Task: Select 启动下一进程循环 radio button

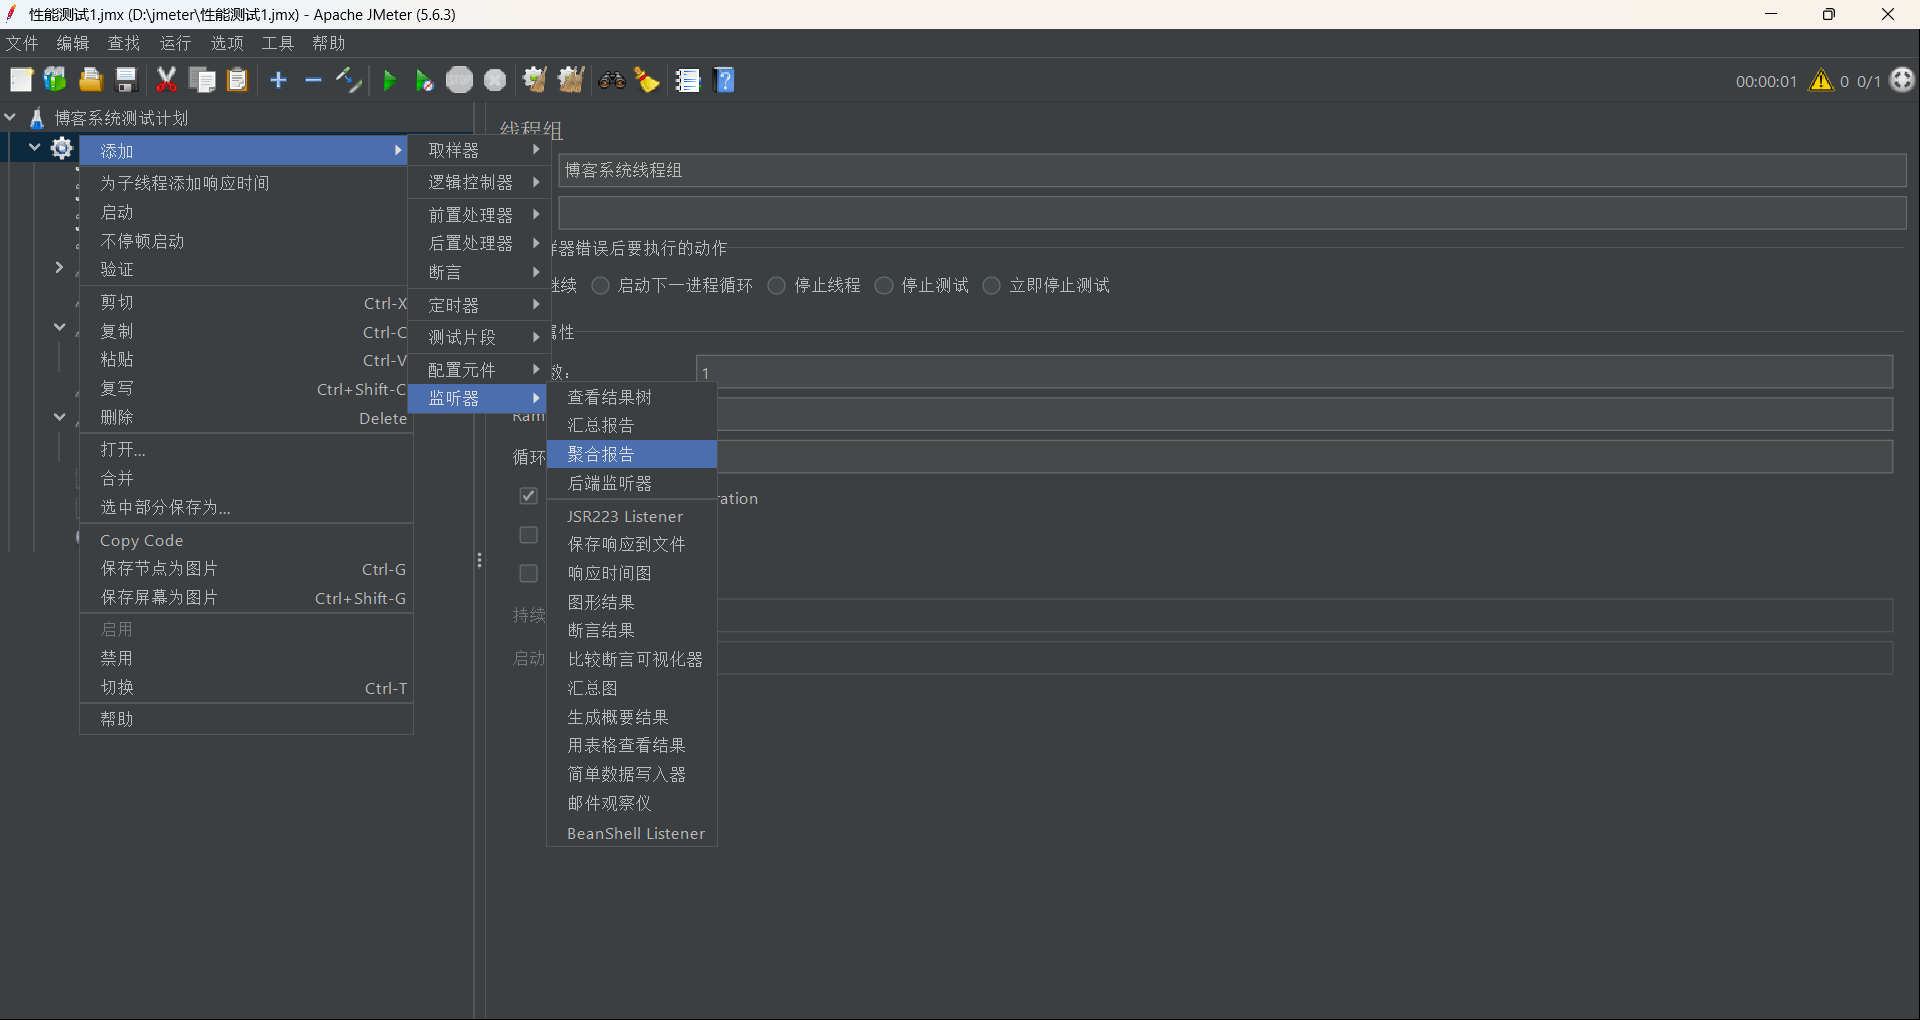Action: pyautogui.click(x=601, y=286)
